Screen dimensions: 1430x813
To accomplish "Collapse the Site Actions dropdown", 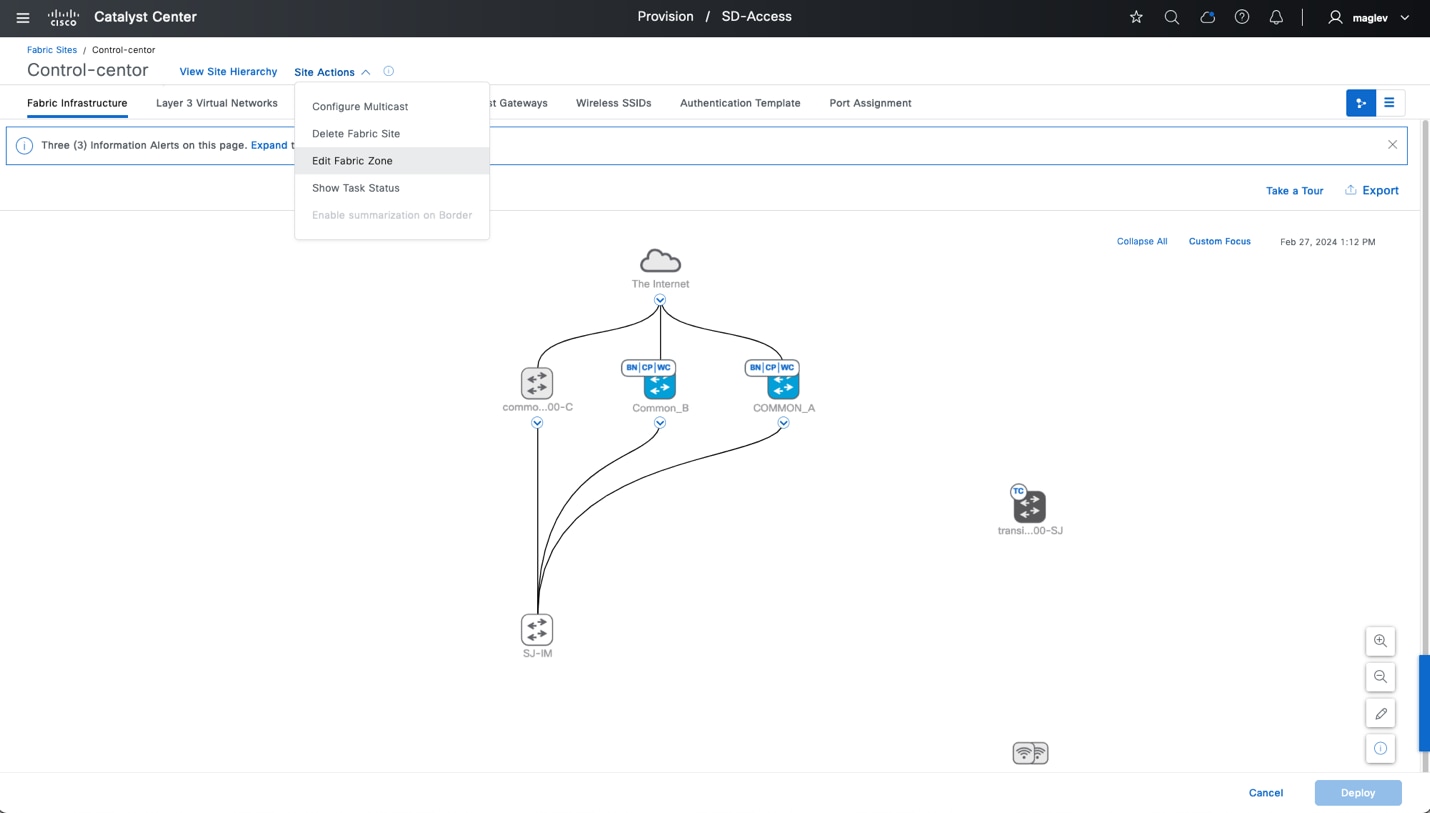I will tap(333, 72).
